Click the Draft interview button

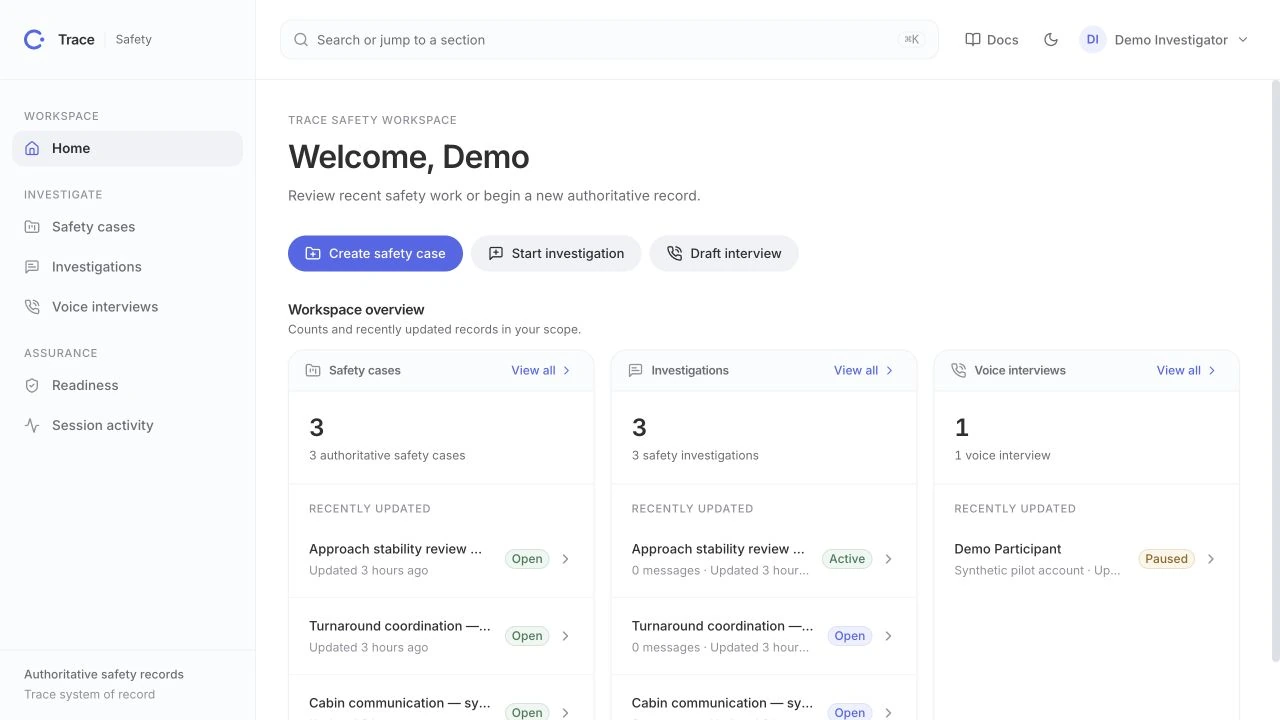pyautogui.click(x=724, y=254)
